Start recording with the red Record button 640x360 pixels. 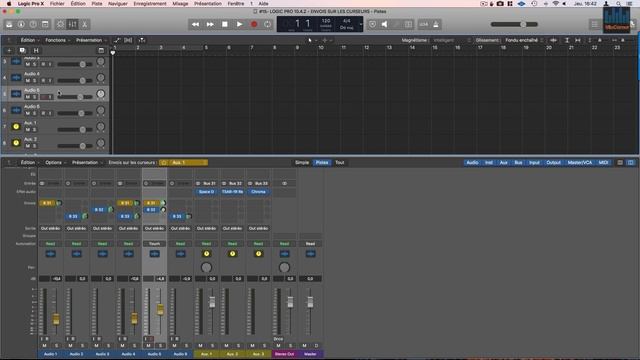254,24
